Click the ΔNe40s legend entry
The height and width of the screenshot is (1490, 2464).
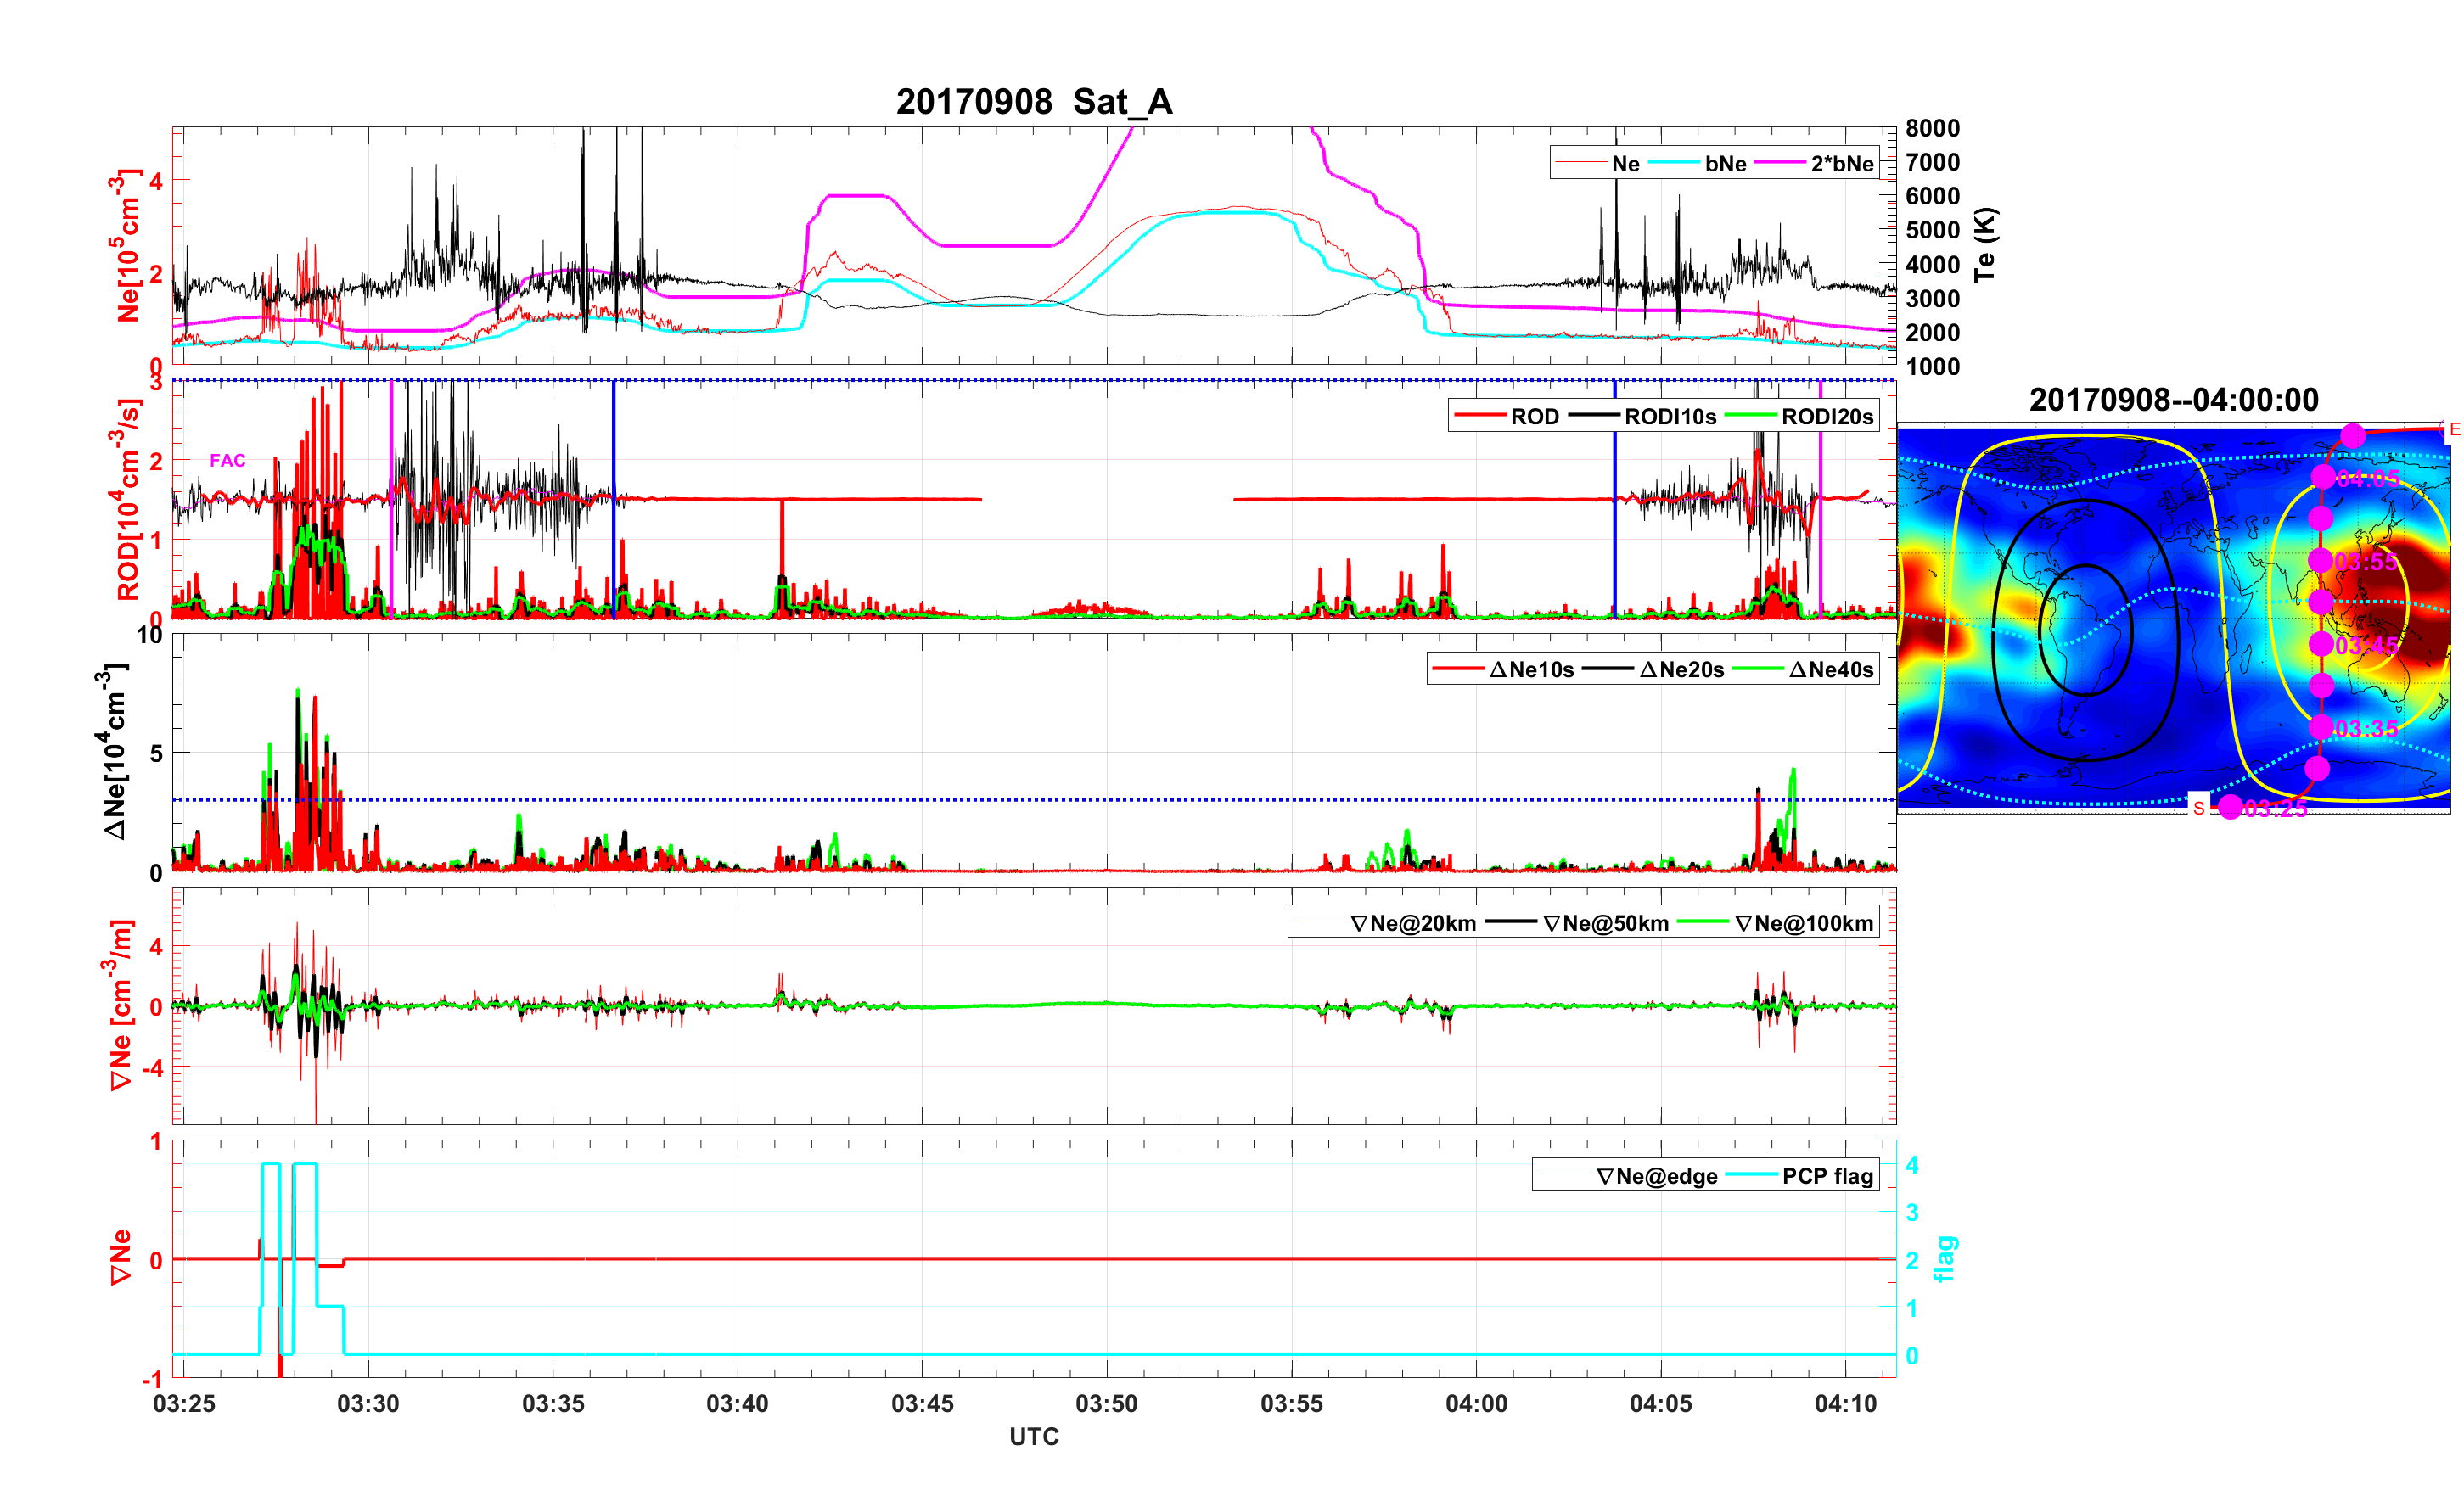point(1830,670)
